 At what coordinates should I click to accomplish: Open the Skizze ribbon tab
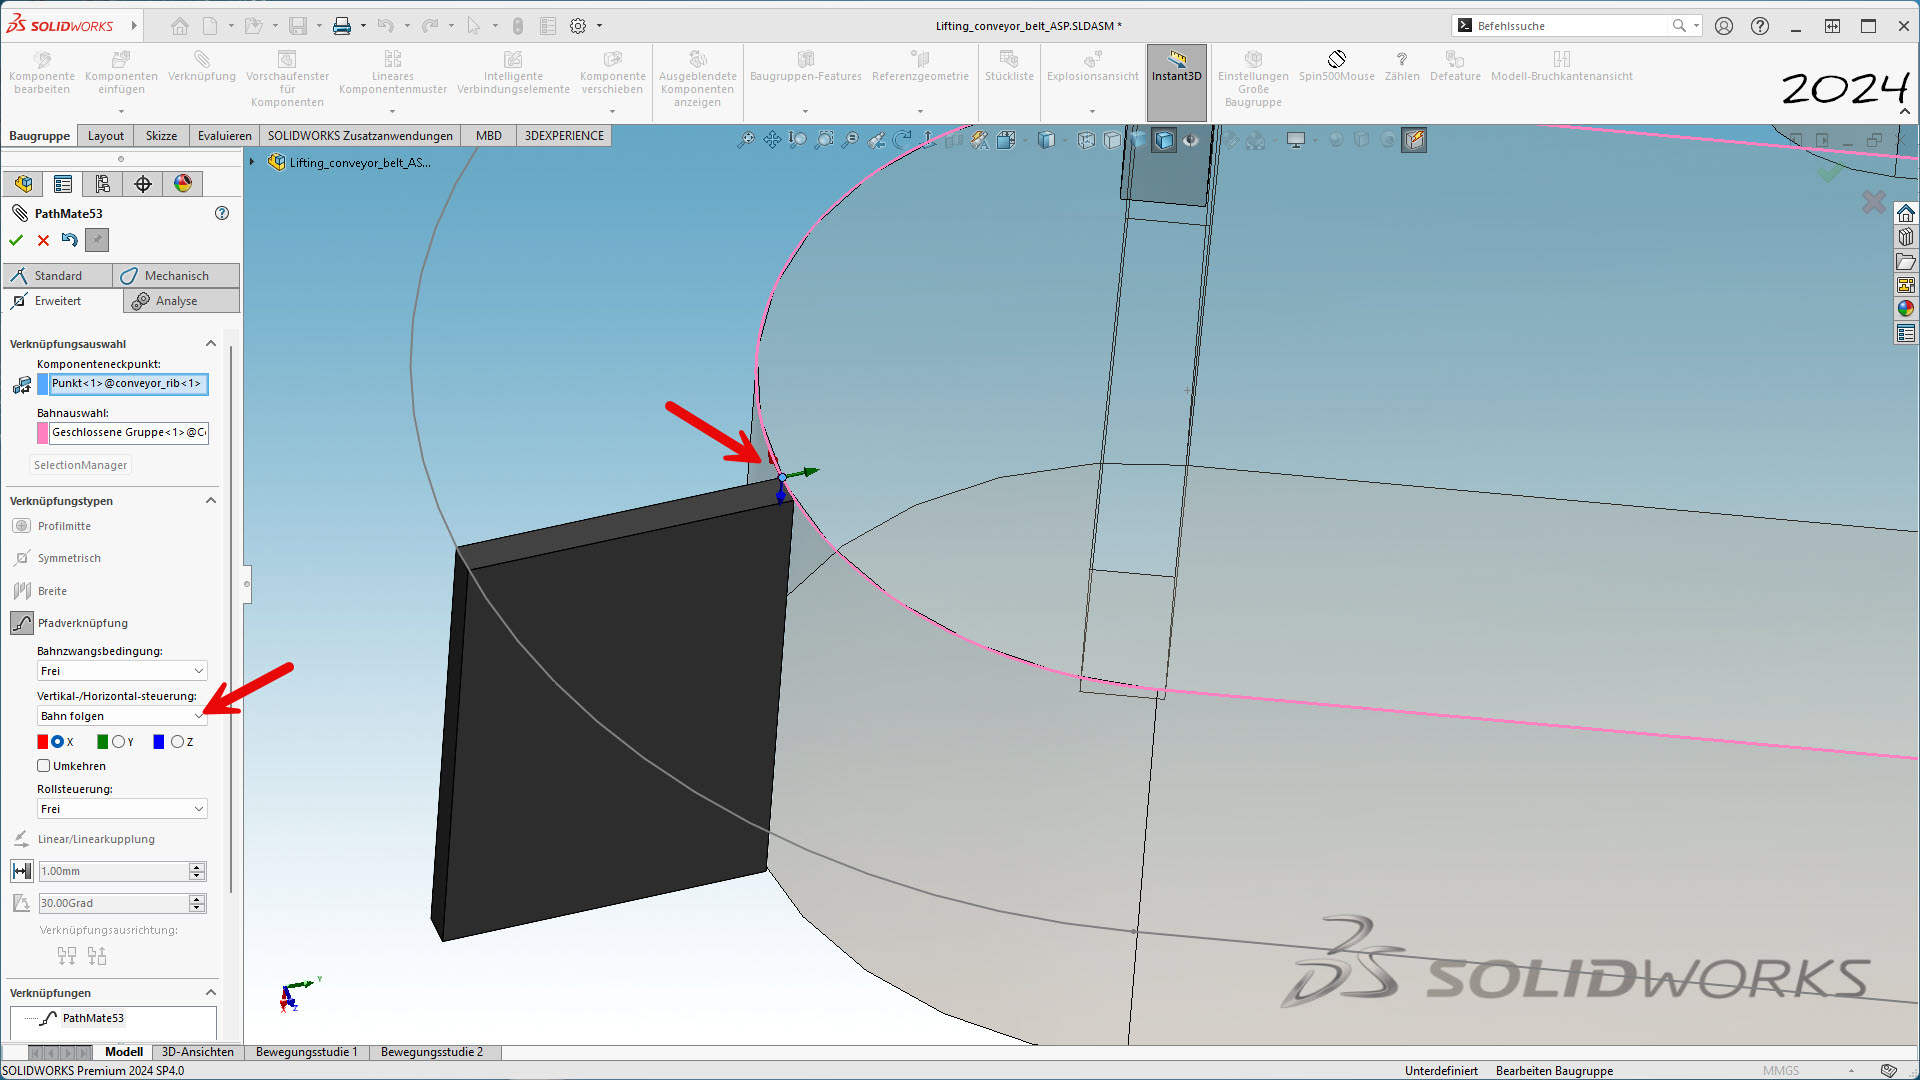point(161,136)
